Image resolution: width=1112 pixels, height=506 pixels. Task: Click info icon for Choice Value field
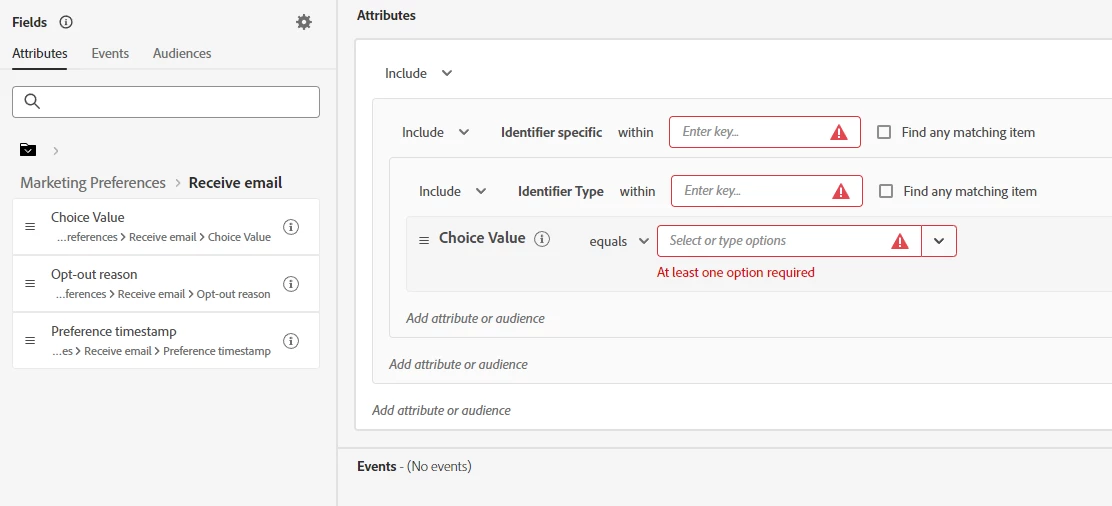[x=291, y=227]
